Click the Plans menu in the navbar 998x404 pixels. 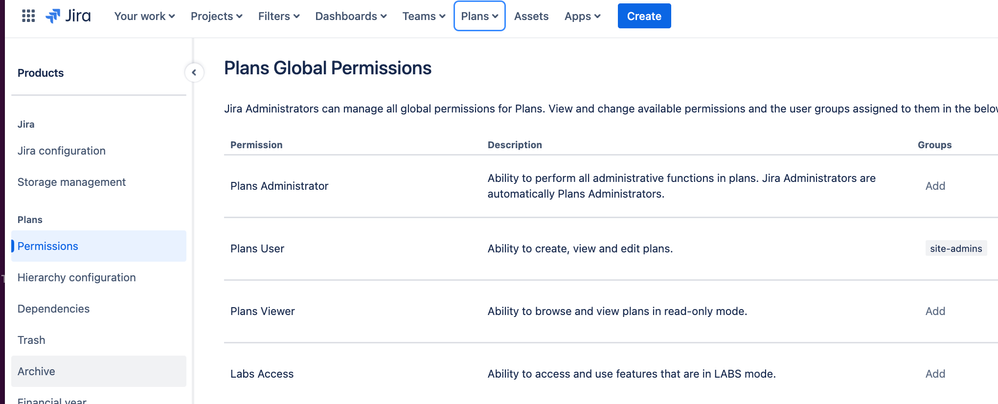(x=479, y=16)
